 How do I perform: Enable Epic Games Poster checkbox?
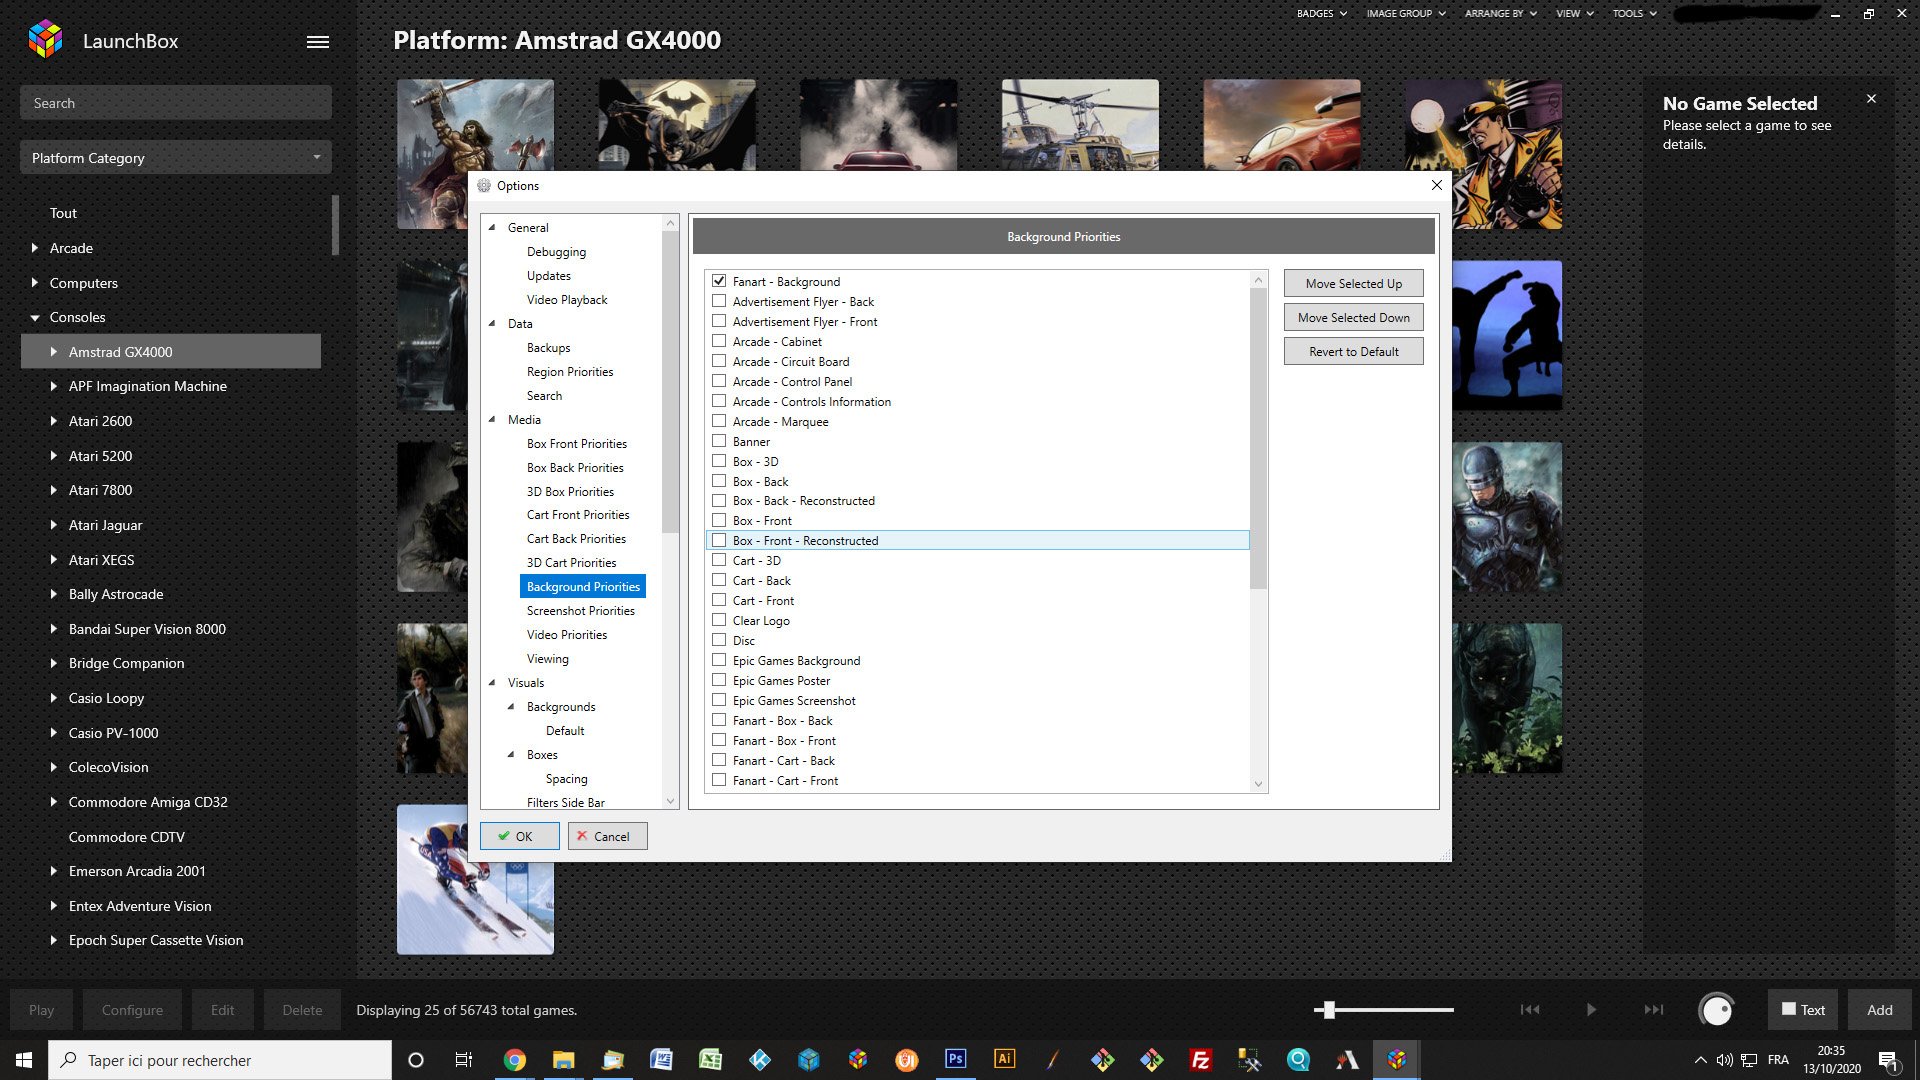coord(719,680)
